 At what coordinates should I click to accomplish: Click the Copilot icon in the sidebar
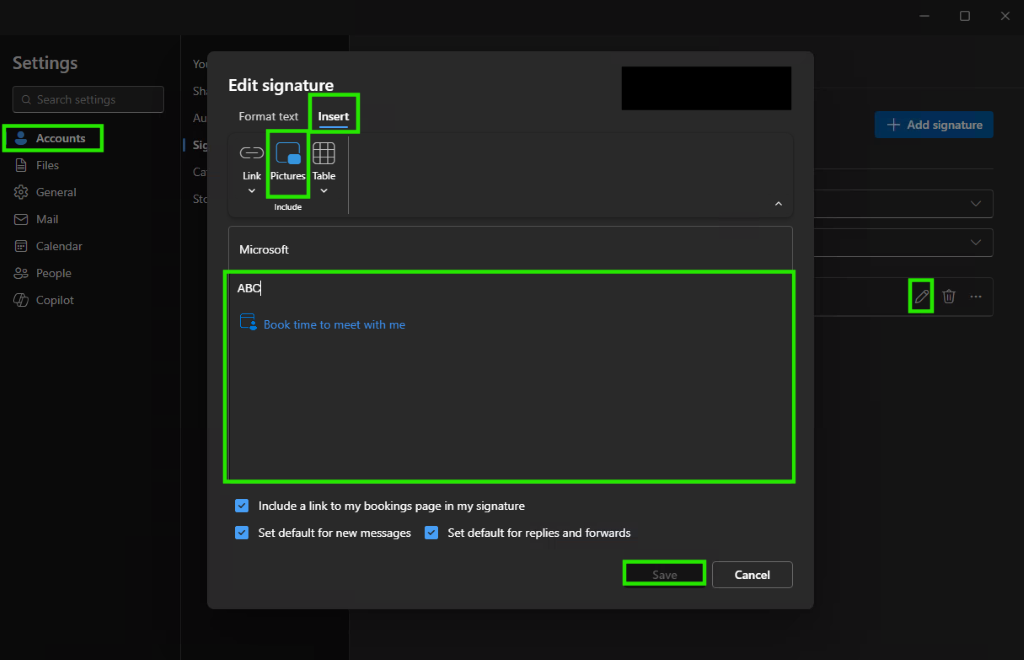pos(21,300)
